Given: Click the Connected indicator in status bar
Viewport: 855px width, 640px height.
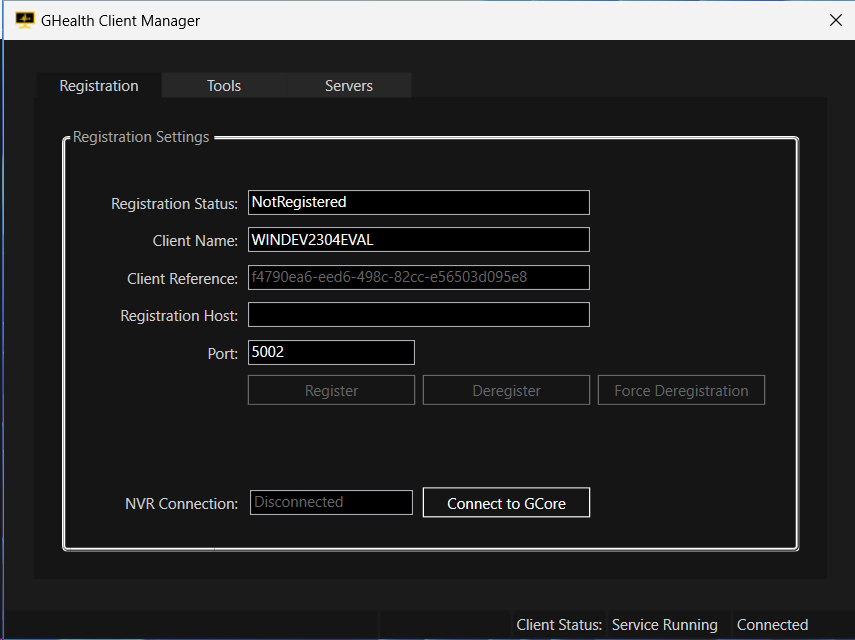Looking at the screenshot, I should click(772, 625).
